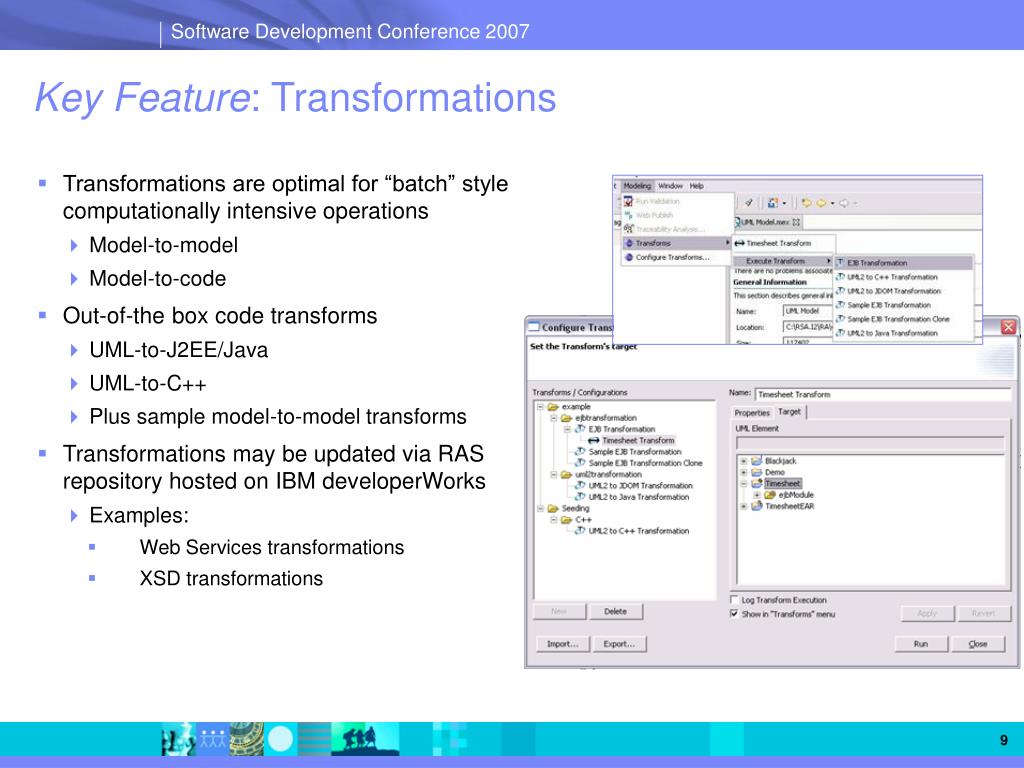1024x768 pixels.
Task: Select EJB Transformation in the submenu
Action: pyautogui.click(x=903, y=263)
